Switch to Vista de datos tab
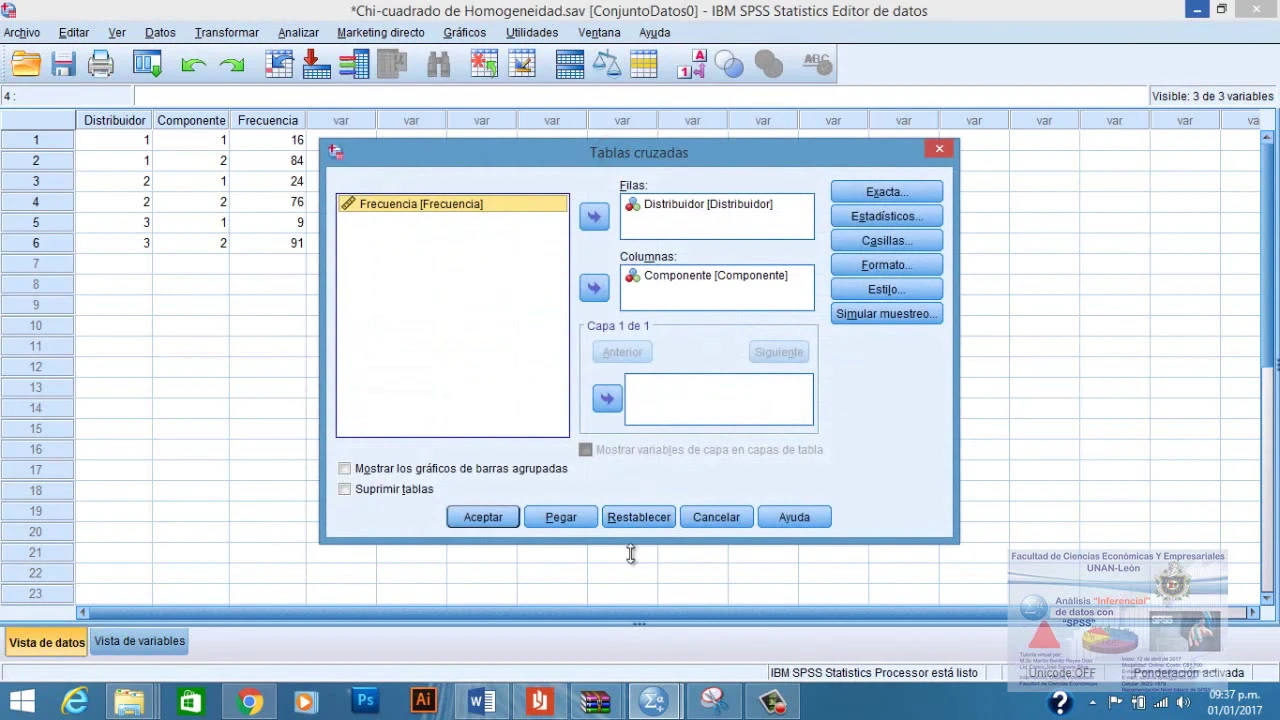Screen dimensions: 1280x720 pos(47,642)
